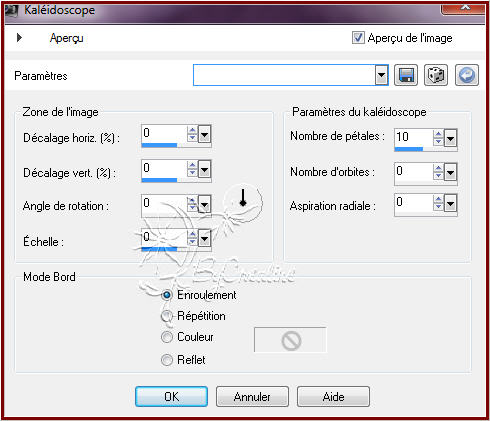This screenshot has height=421, width=490.
Task: Click the Kaléidoscope title bar icon
Action: click(x=12, y=10)
